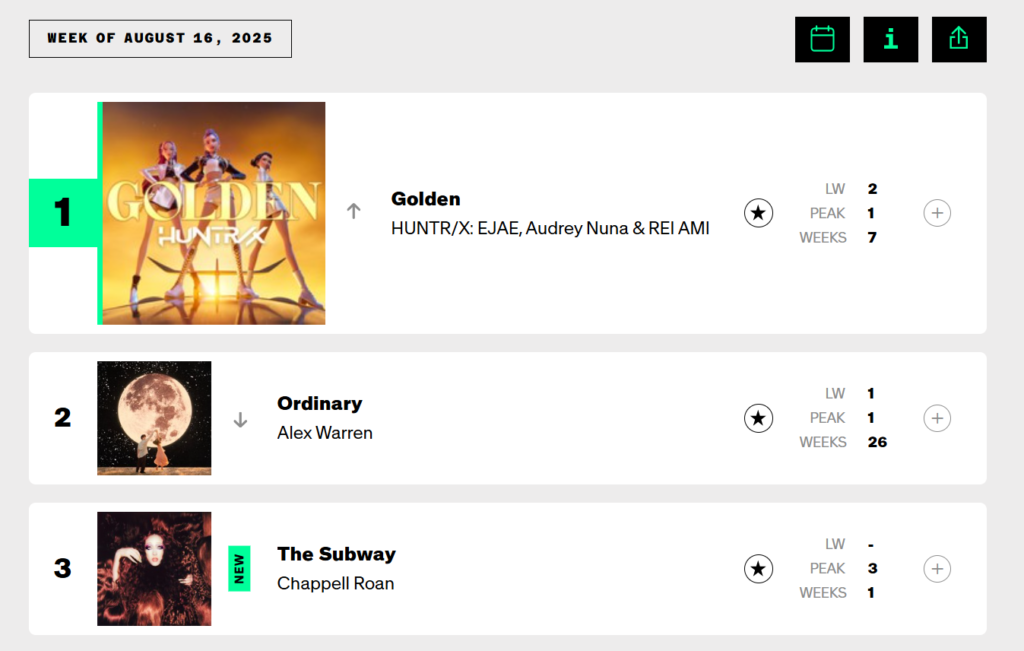Click The Subway cover thumbnail

tap(154, 569)
